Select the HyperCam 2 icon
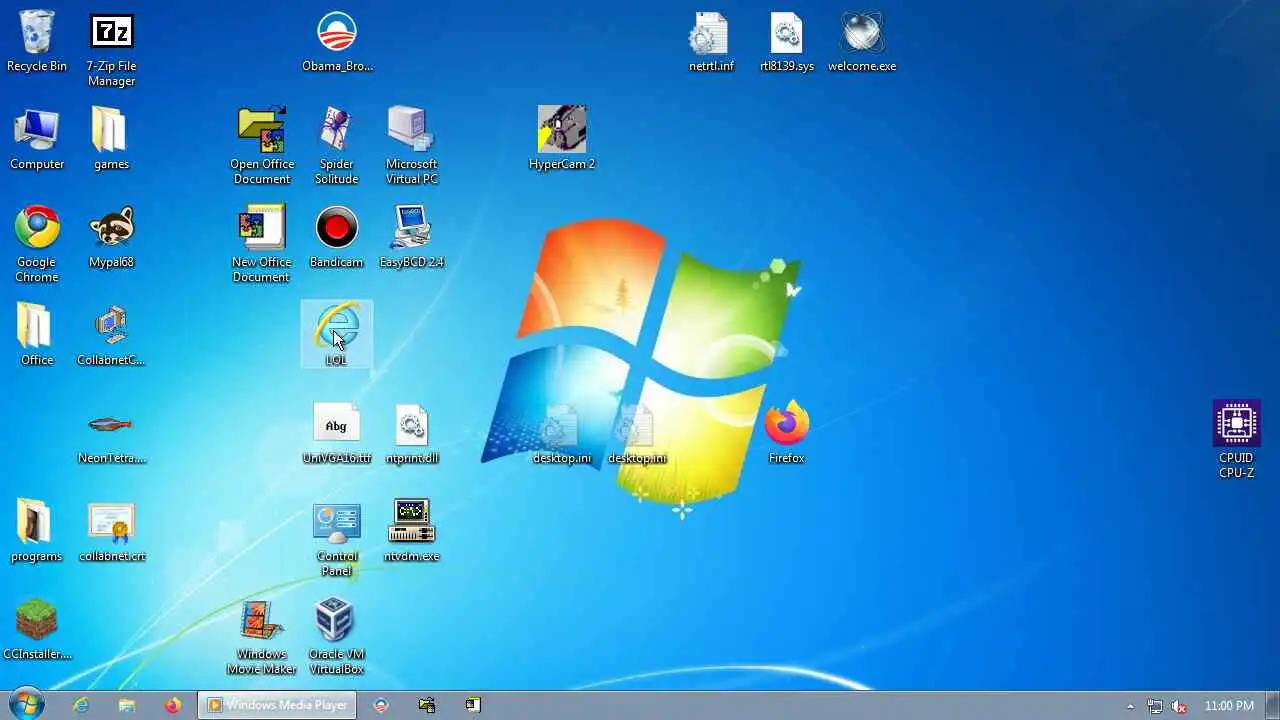Image resolution: width=1280 pixels, height=720 pixels. 561,140
